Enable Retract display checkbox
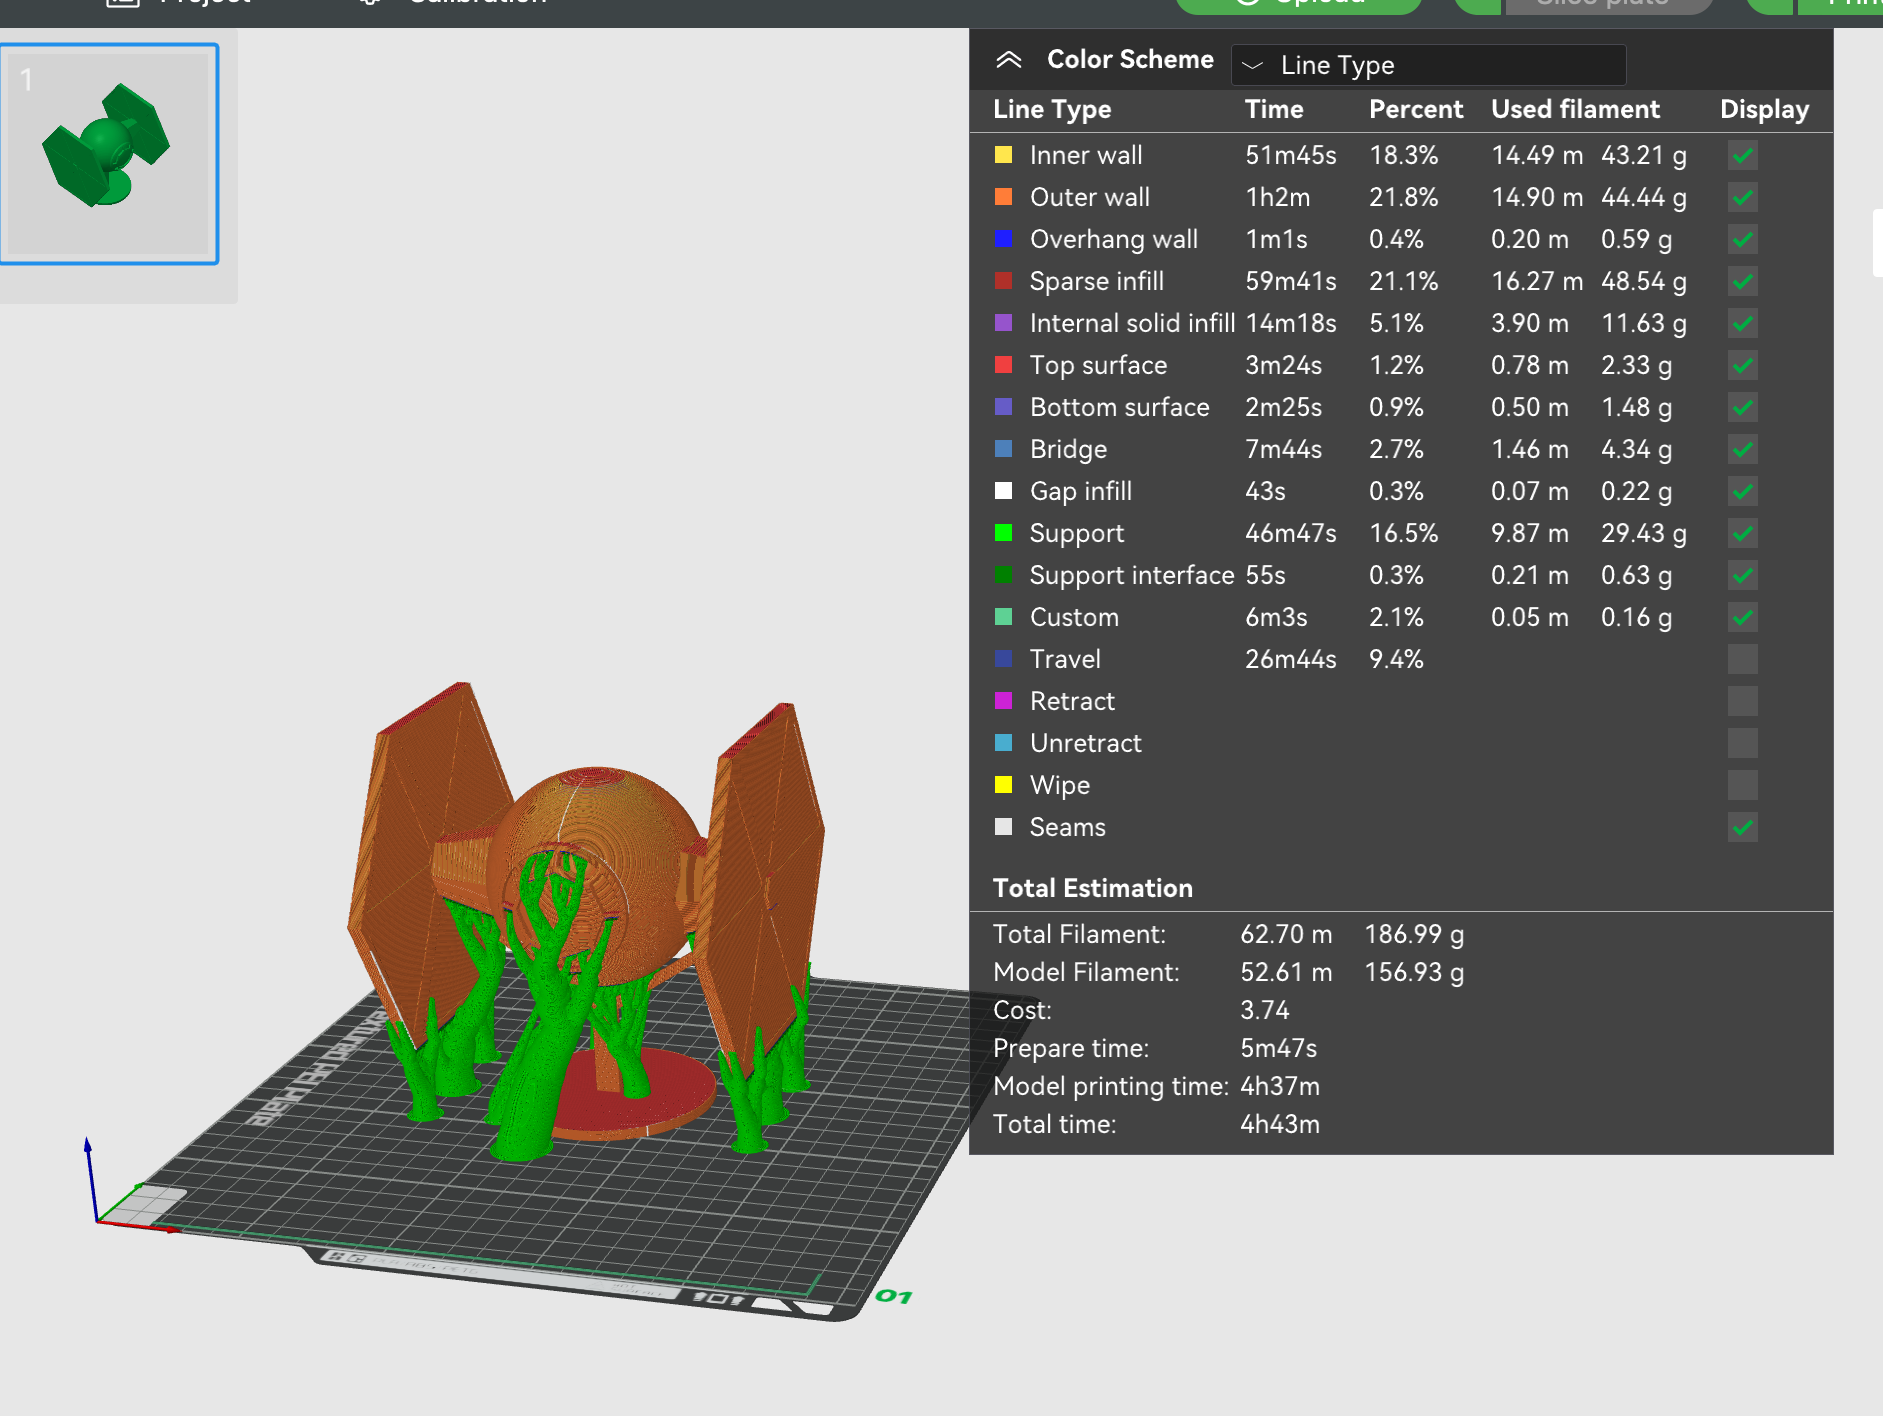The image size is (1883, 1416). pos(1742,701)
